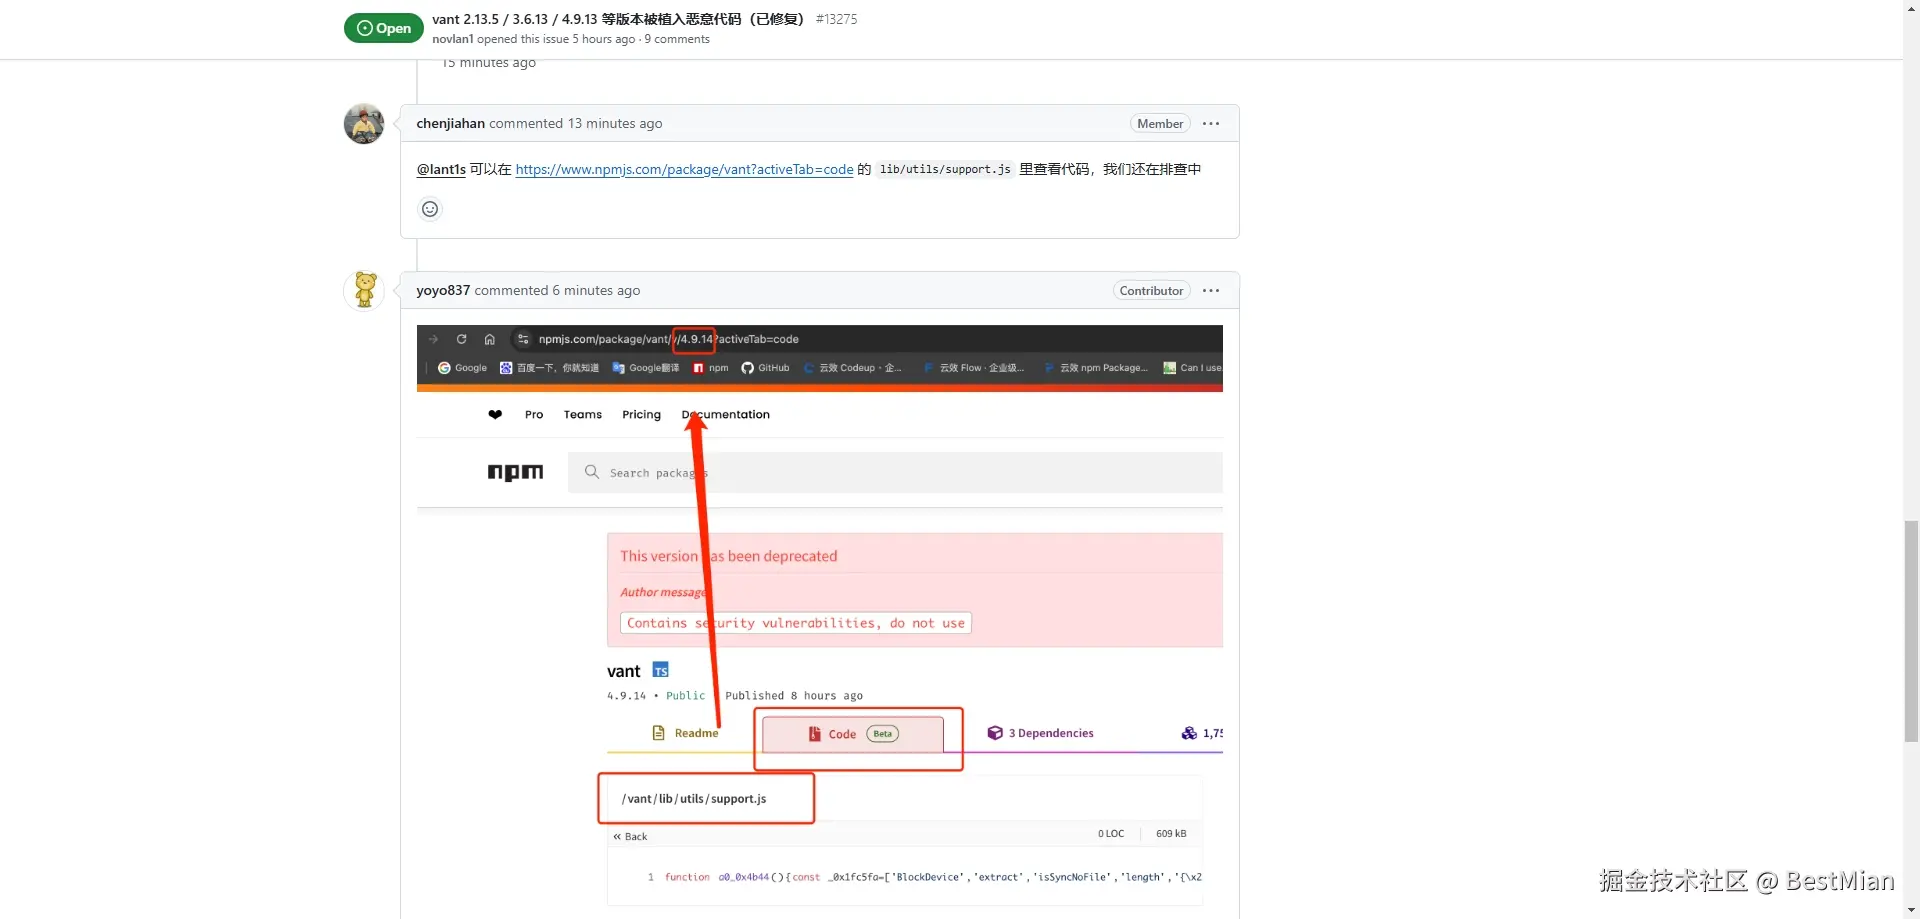Click the « Back button in the code viewer
Image resolution: width=1920 pixels, height=919 pixels.
(630, 836)
